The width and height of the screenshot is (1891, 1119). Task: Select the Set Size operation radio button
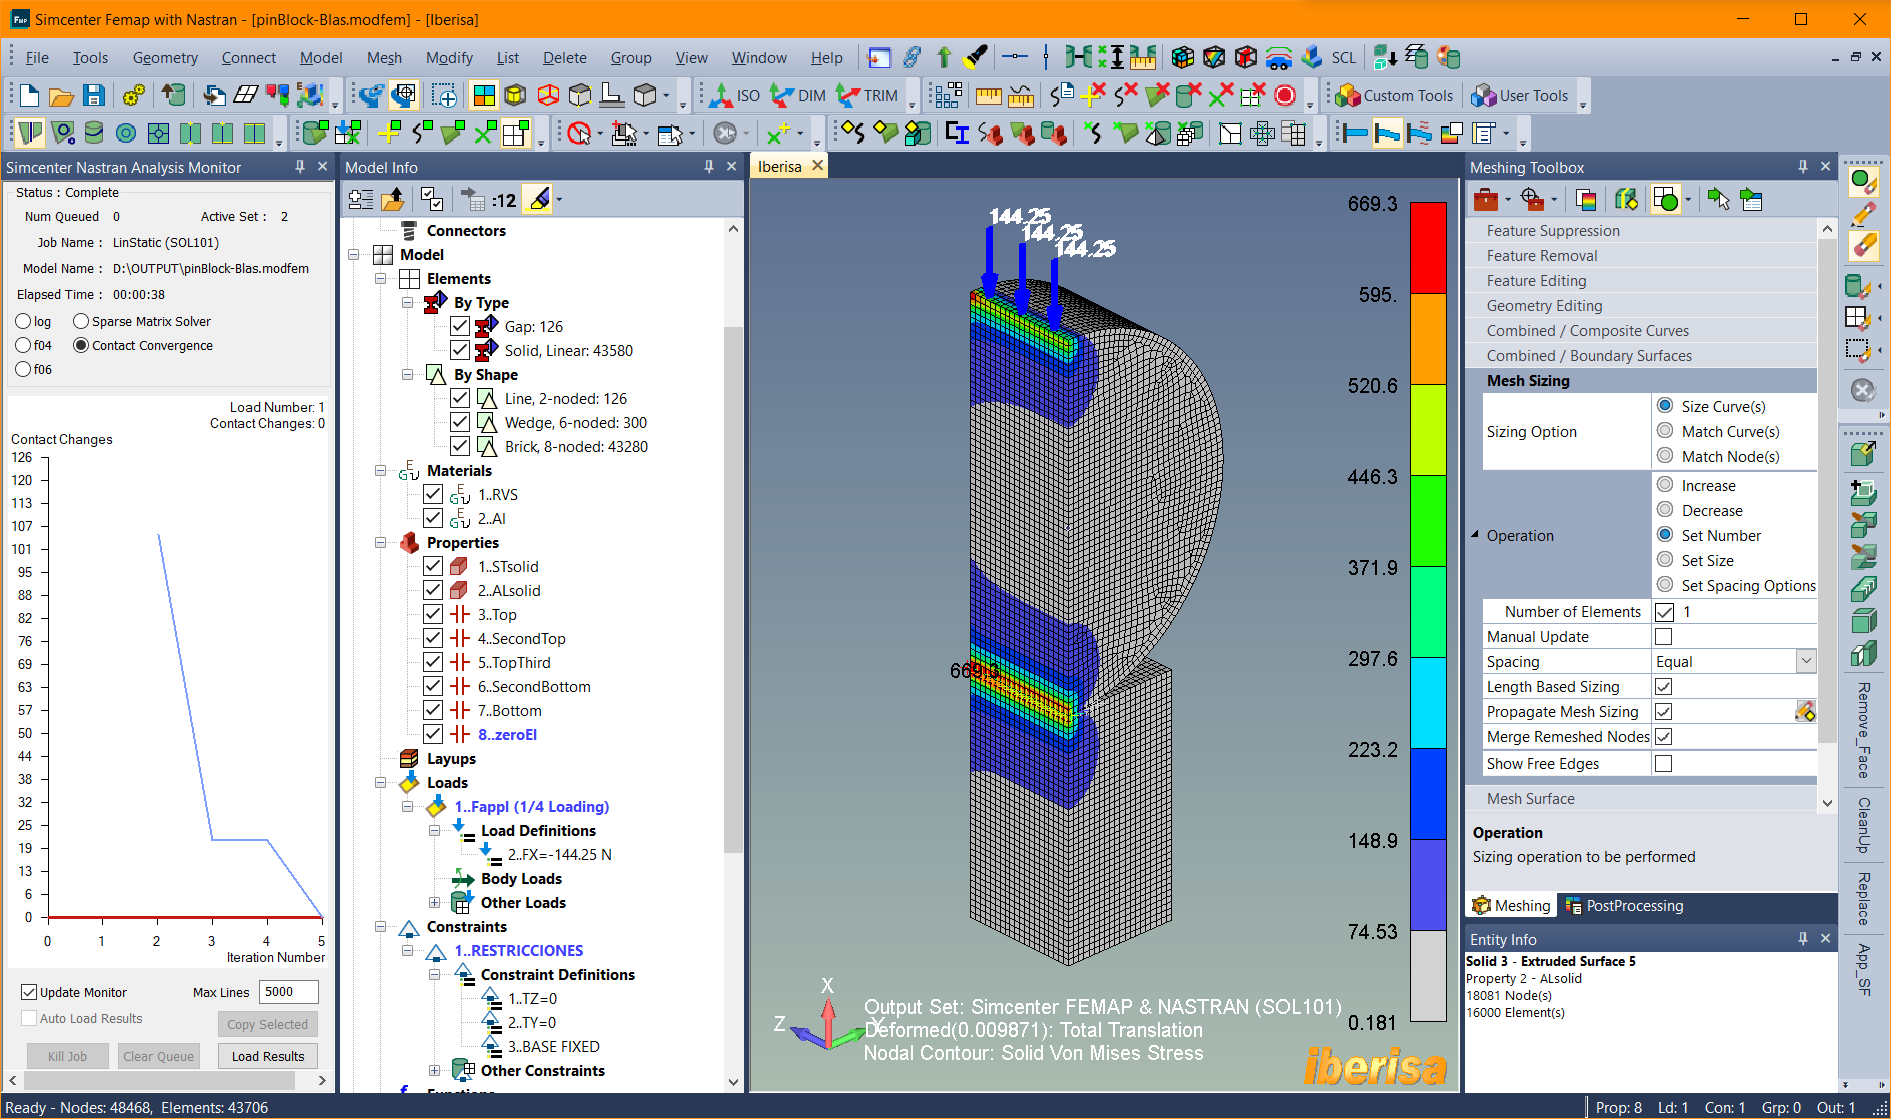[1665, 560]
